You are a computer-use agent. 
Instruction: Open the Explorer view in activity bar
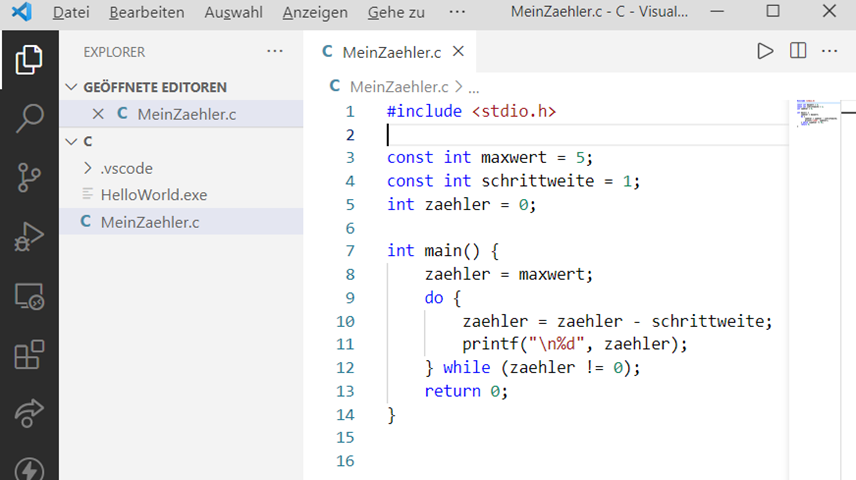[29, 59]
